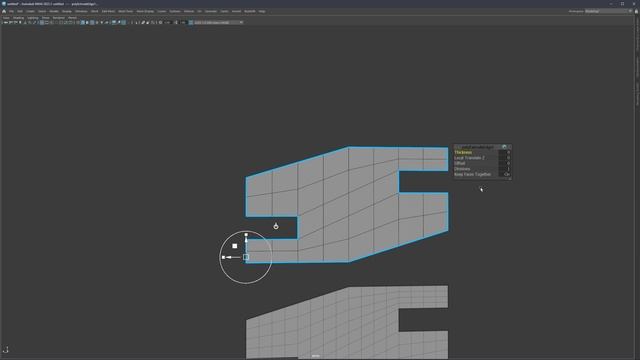Open the File menu
Viewport: 640px width, 360px height.
(x=11, y=11)
